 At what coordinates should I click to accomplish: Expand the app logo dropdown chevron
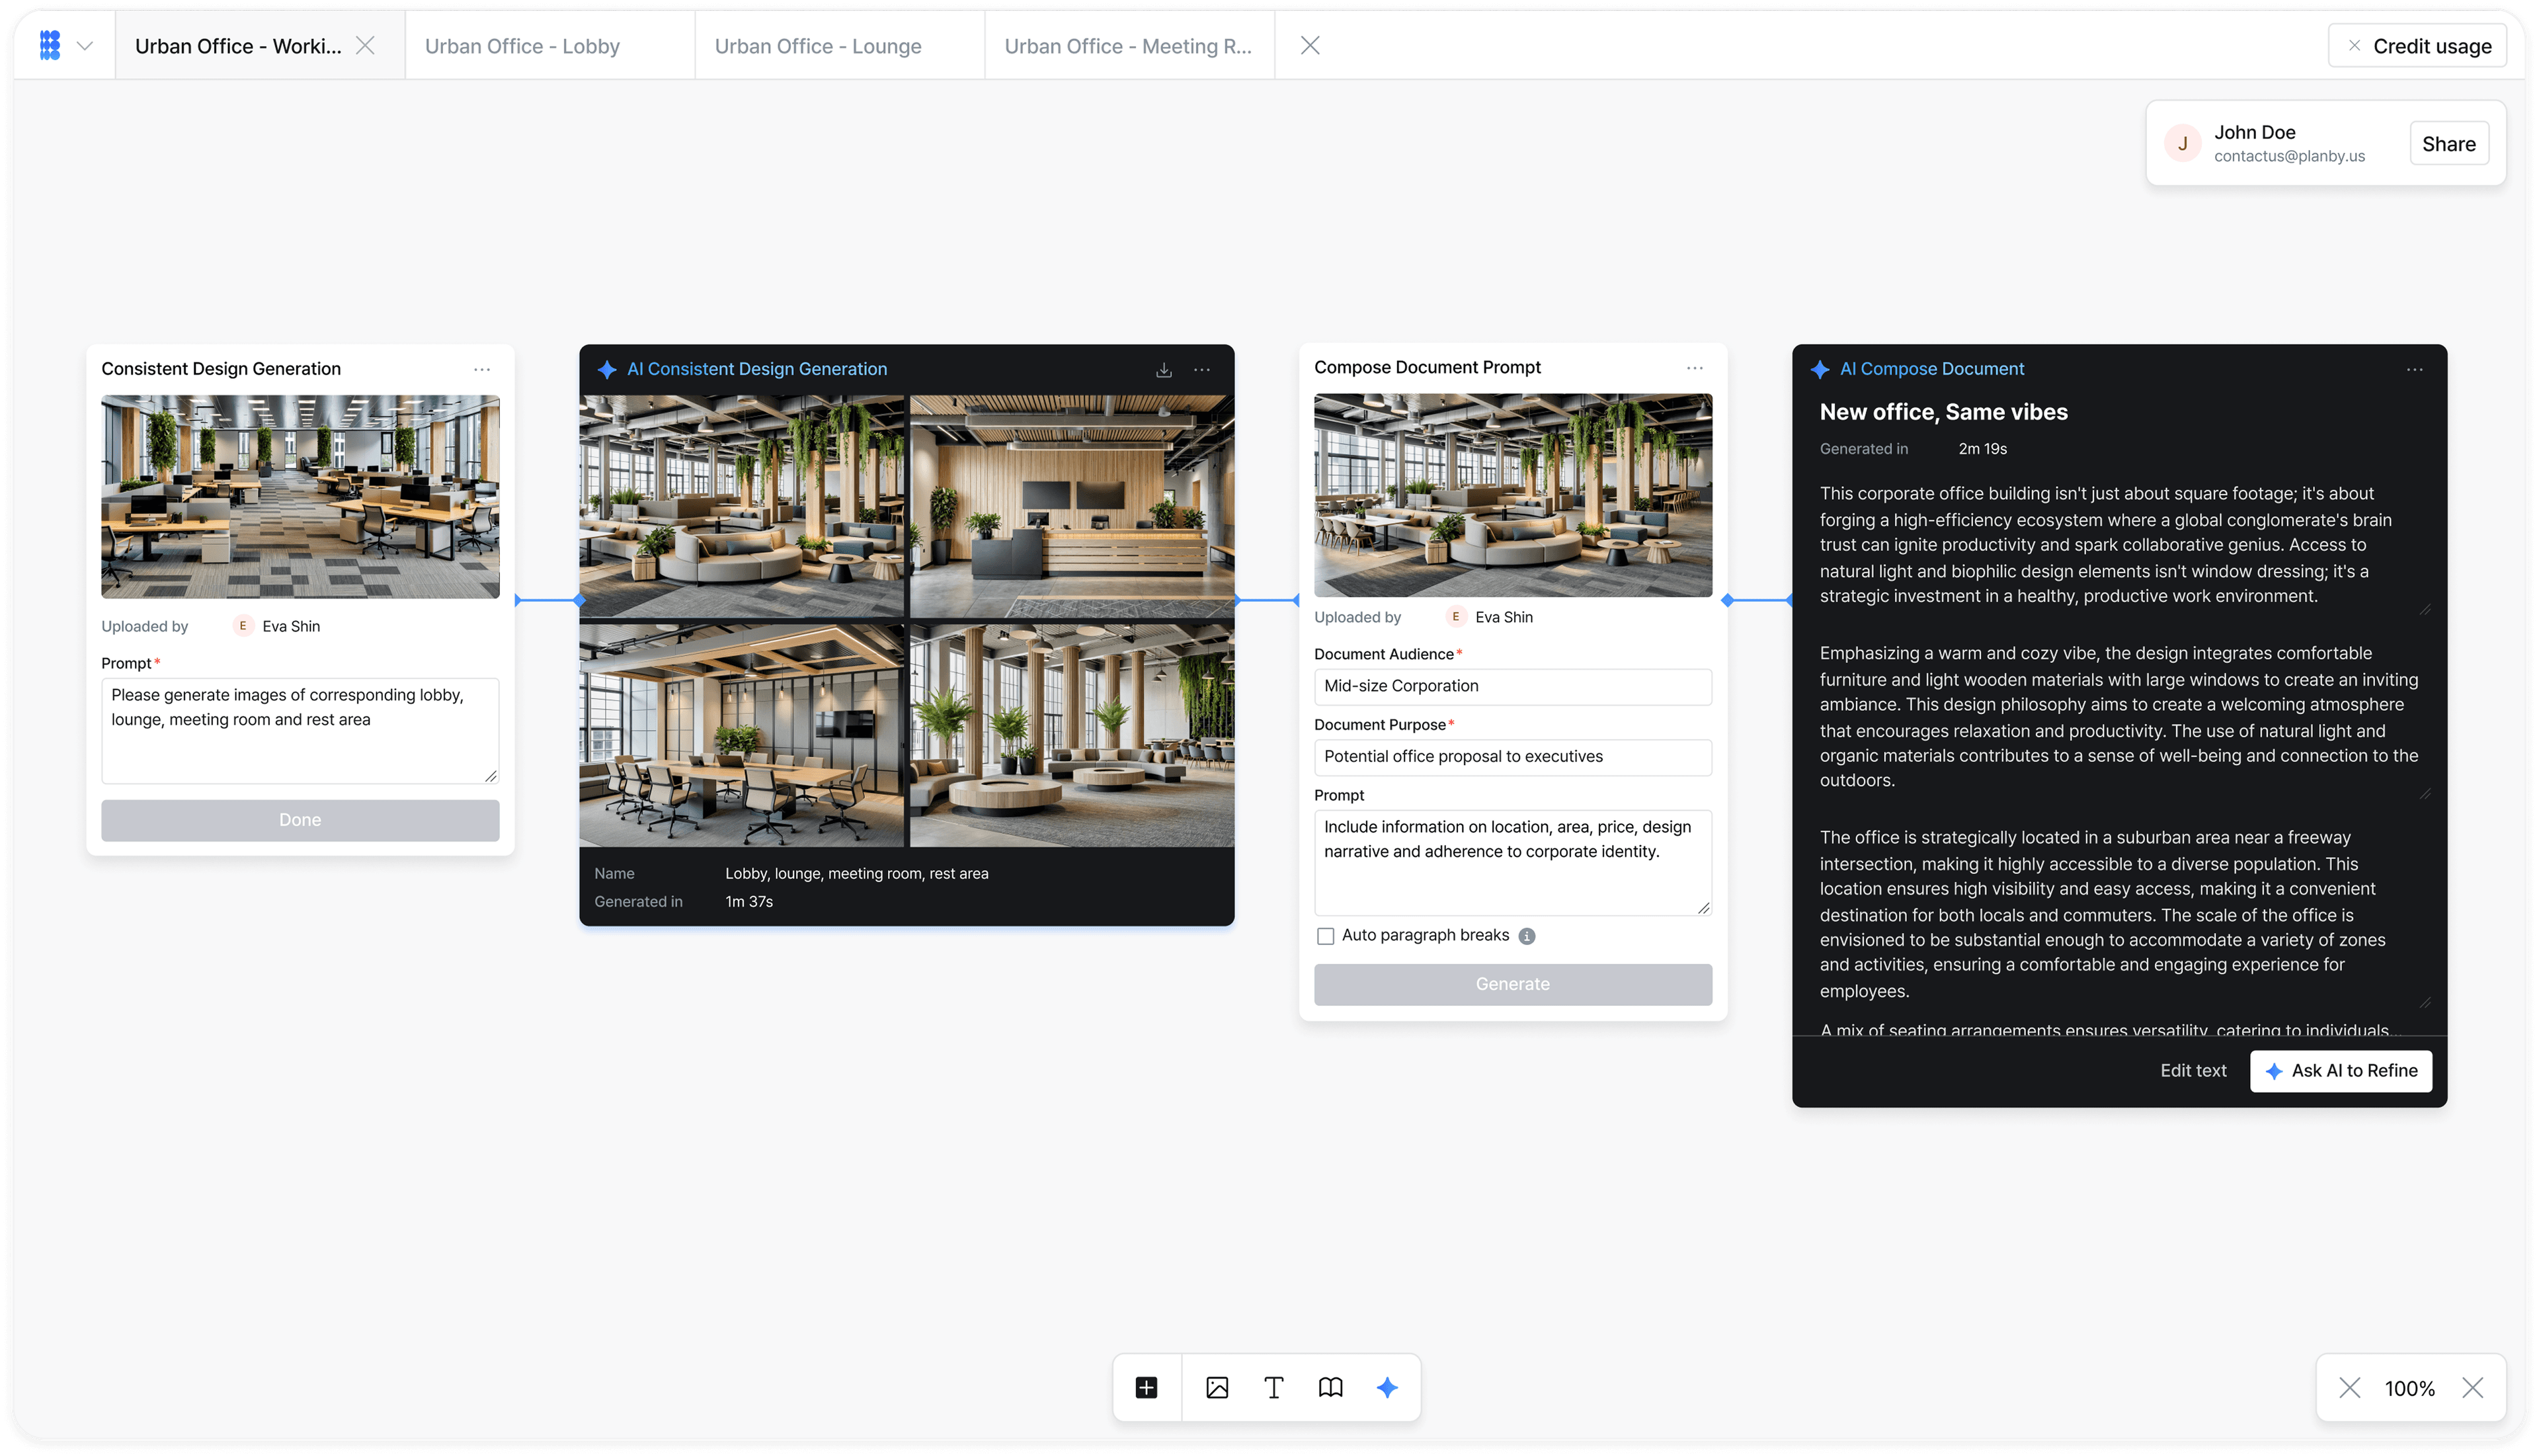pyautogui.click(x=85, y=46)
